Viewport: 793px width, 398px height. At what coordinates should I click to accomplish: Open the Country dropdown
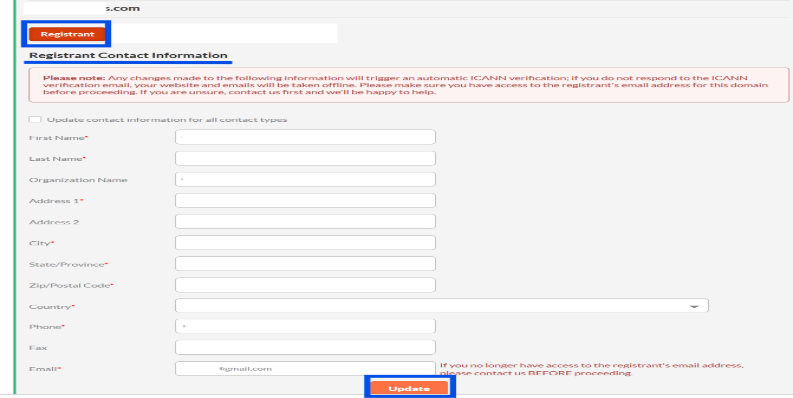pos(442,306)
